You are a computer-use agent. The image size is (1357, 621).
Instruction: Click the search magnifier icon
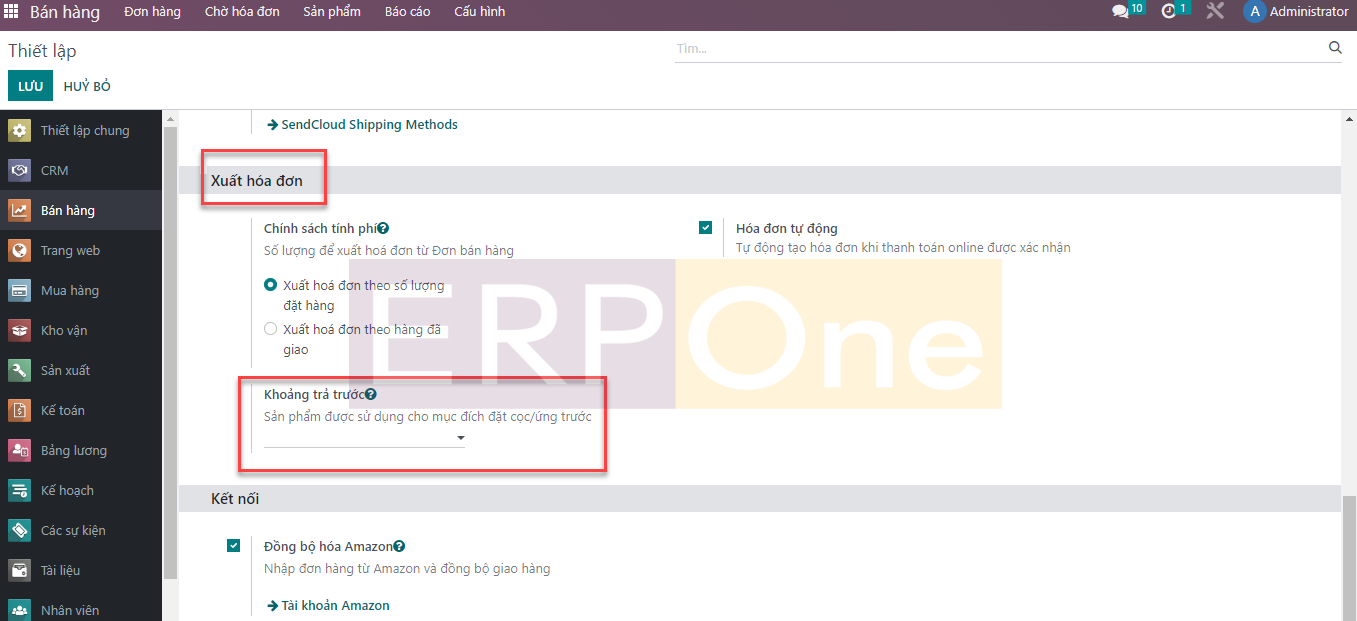1335,48
